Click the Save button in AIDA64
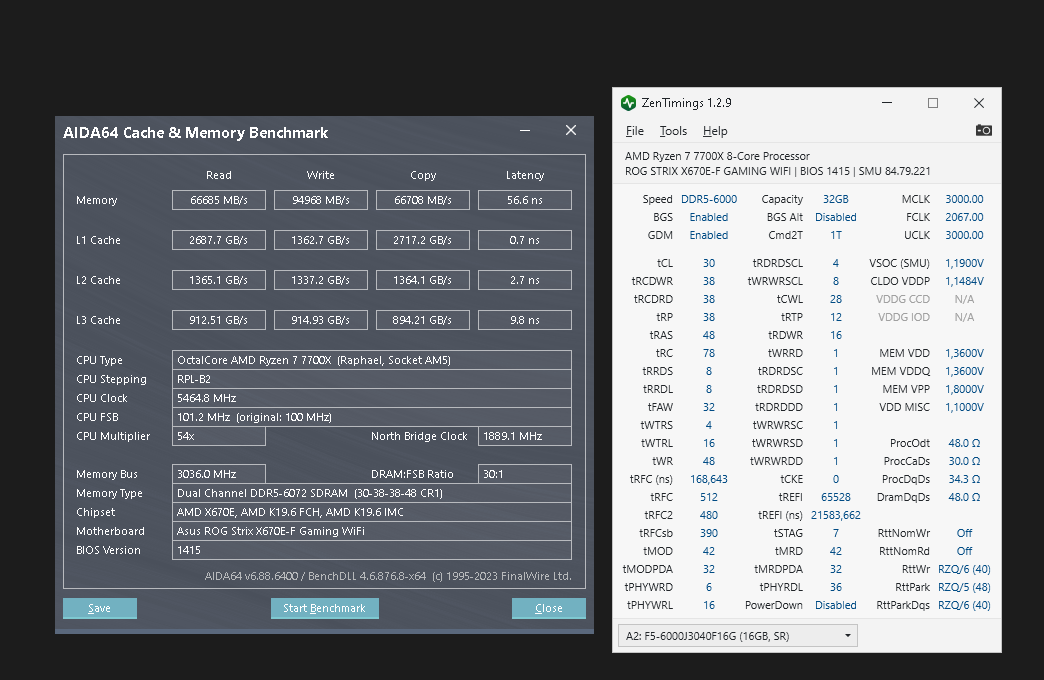 click(100, 608)
